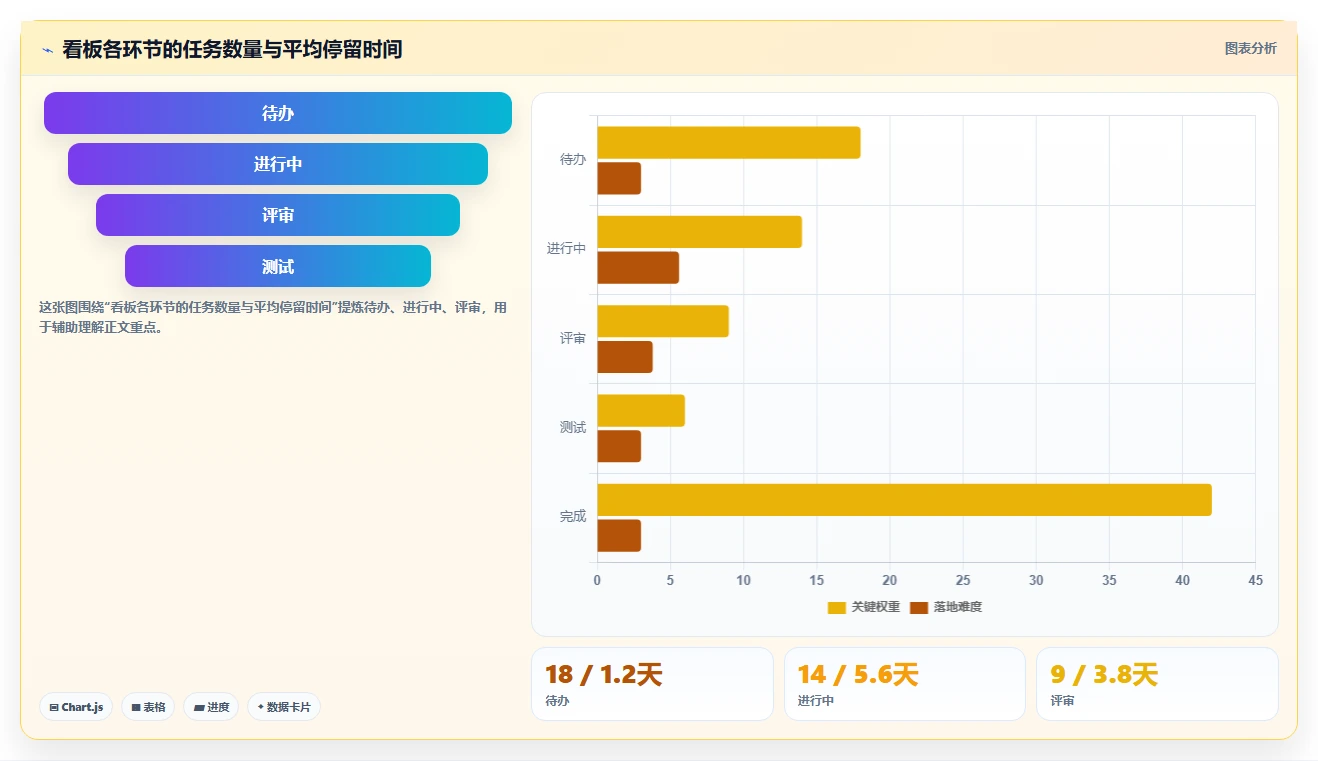Click the 待办 y-axis label

573,160
